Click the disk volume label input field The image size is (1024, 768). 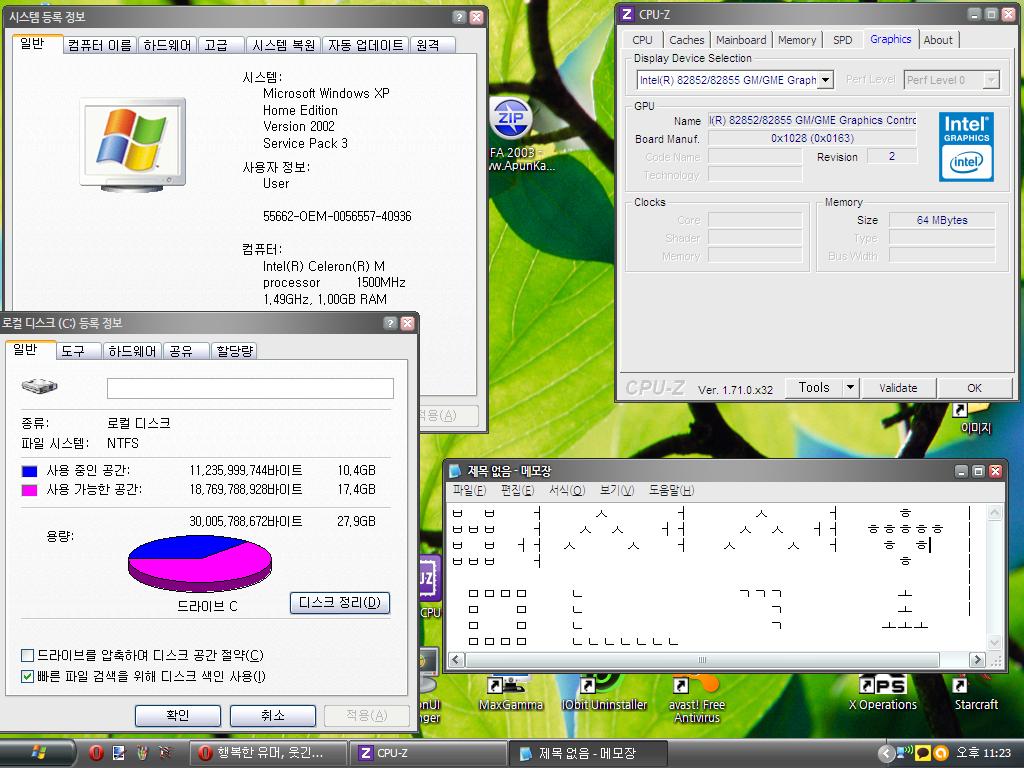[x=250, y=388]
